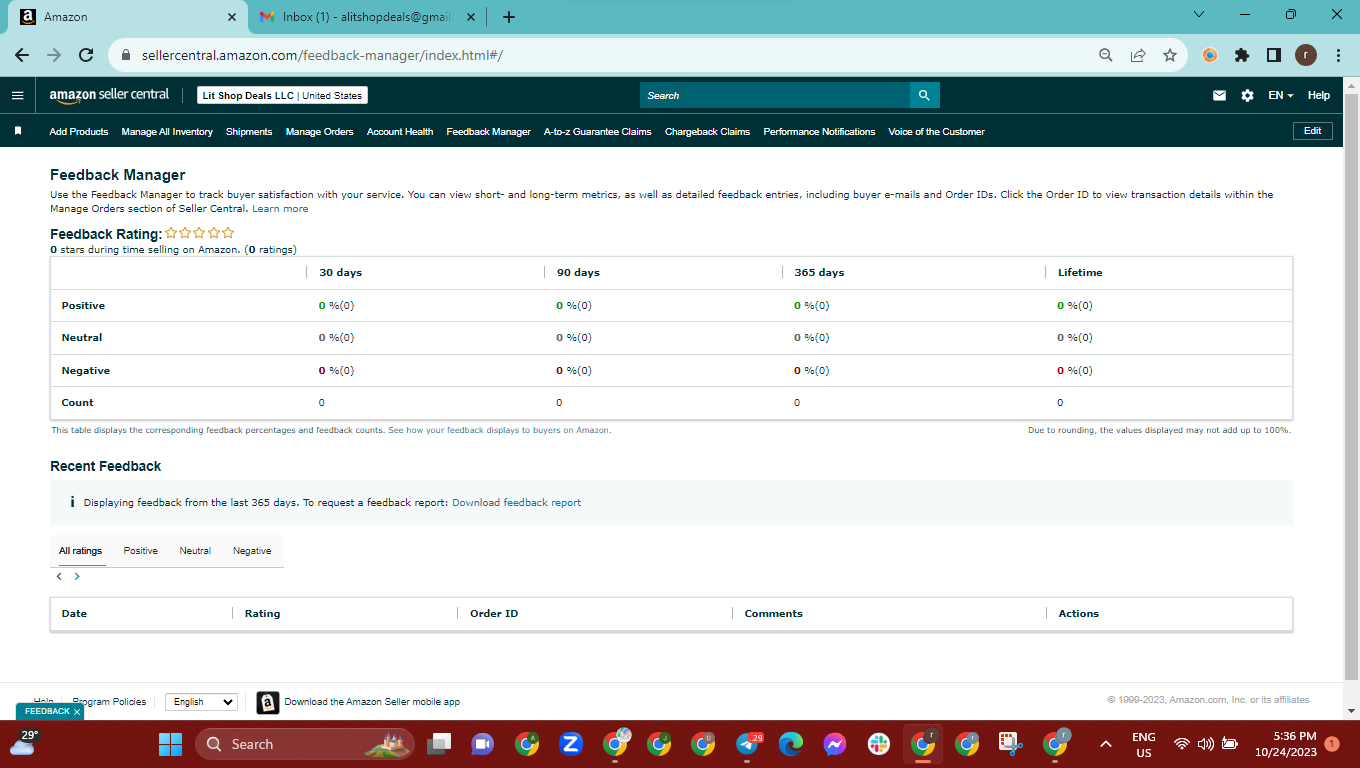Click the Lifetime column header

(x=1080, y=273)
